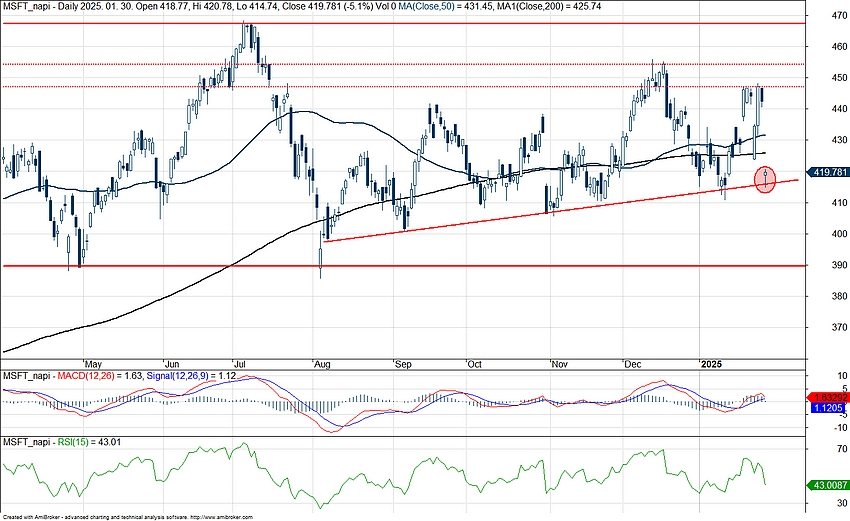Image resolution: width=850 pixels, height=521 pixels.
Task: Select the Dec label on time axis
Action: pos(633,364)
